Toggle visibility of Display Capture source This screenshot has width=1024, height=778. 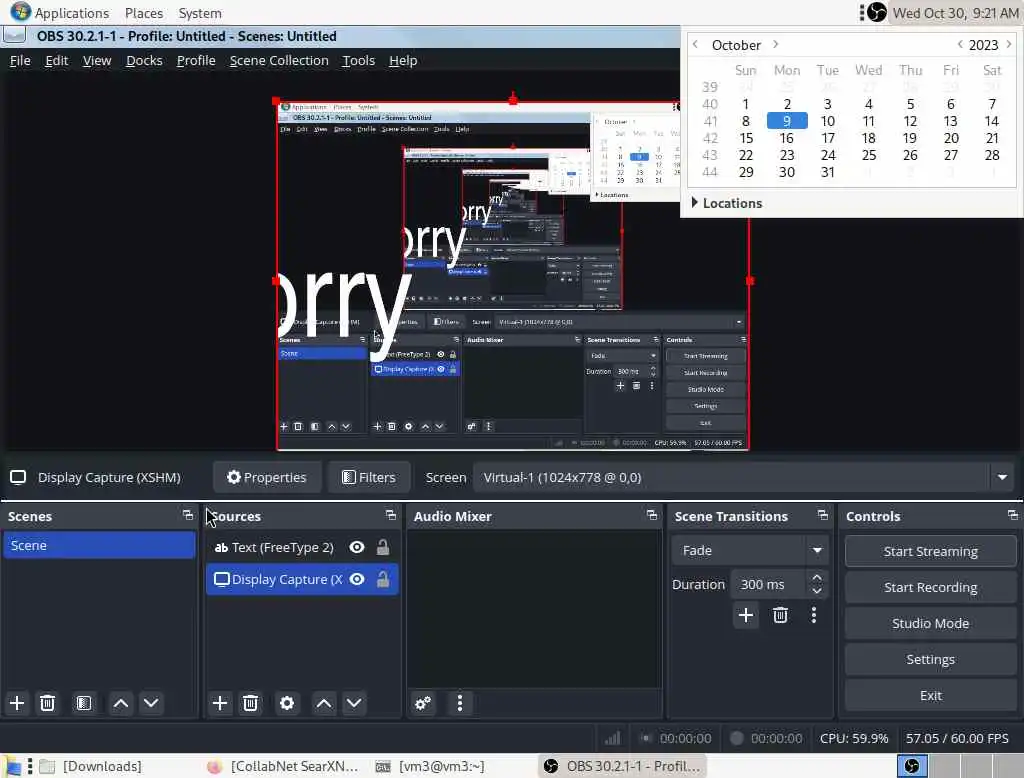pos(357,579)
